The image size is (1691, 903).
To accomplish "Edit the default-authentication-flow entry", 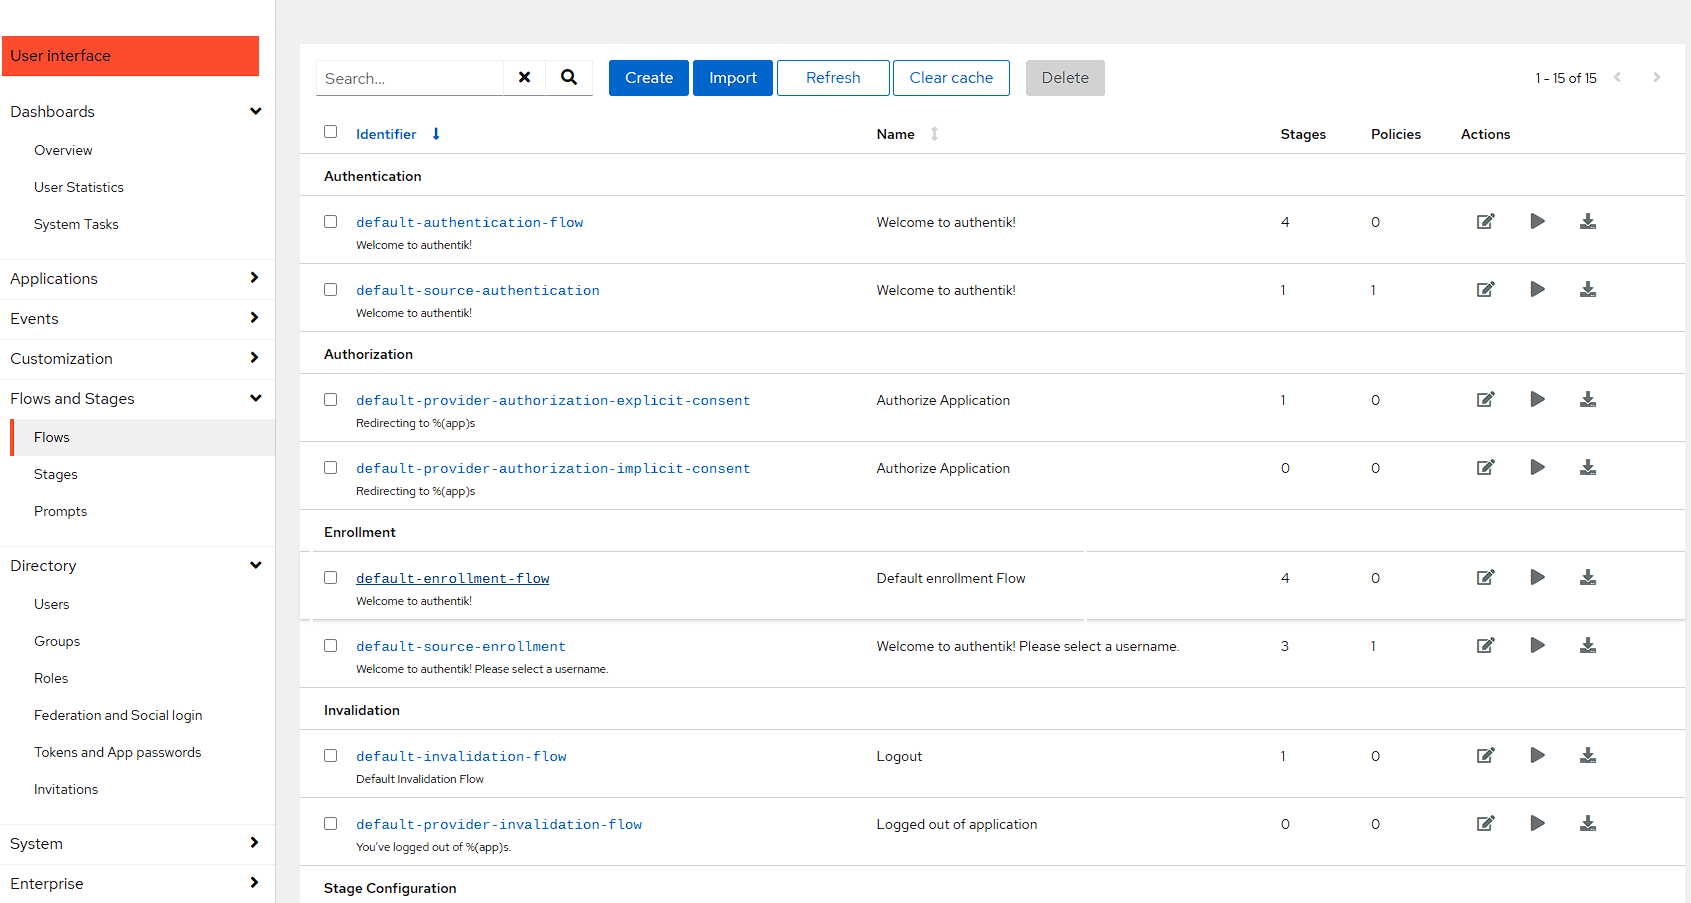I will click(1485, 222).
